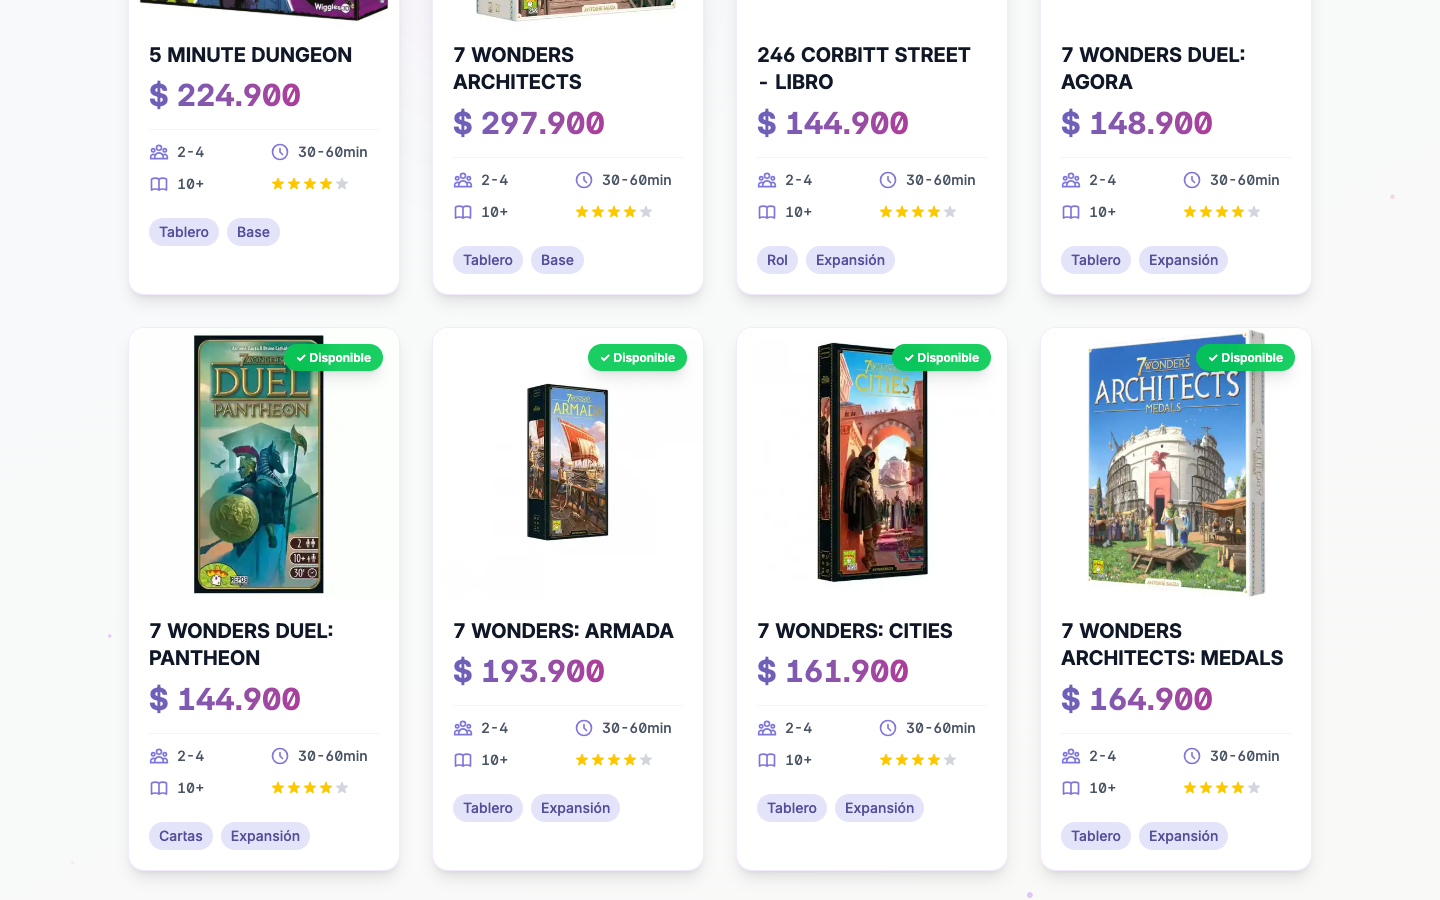This screenshot has height=900, width=1440.
Task: Click the age rating book icon on 246 CORBITT STREET
Action: tap(766, 212)
